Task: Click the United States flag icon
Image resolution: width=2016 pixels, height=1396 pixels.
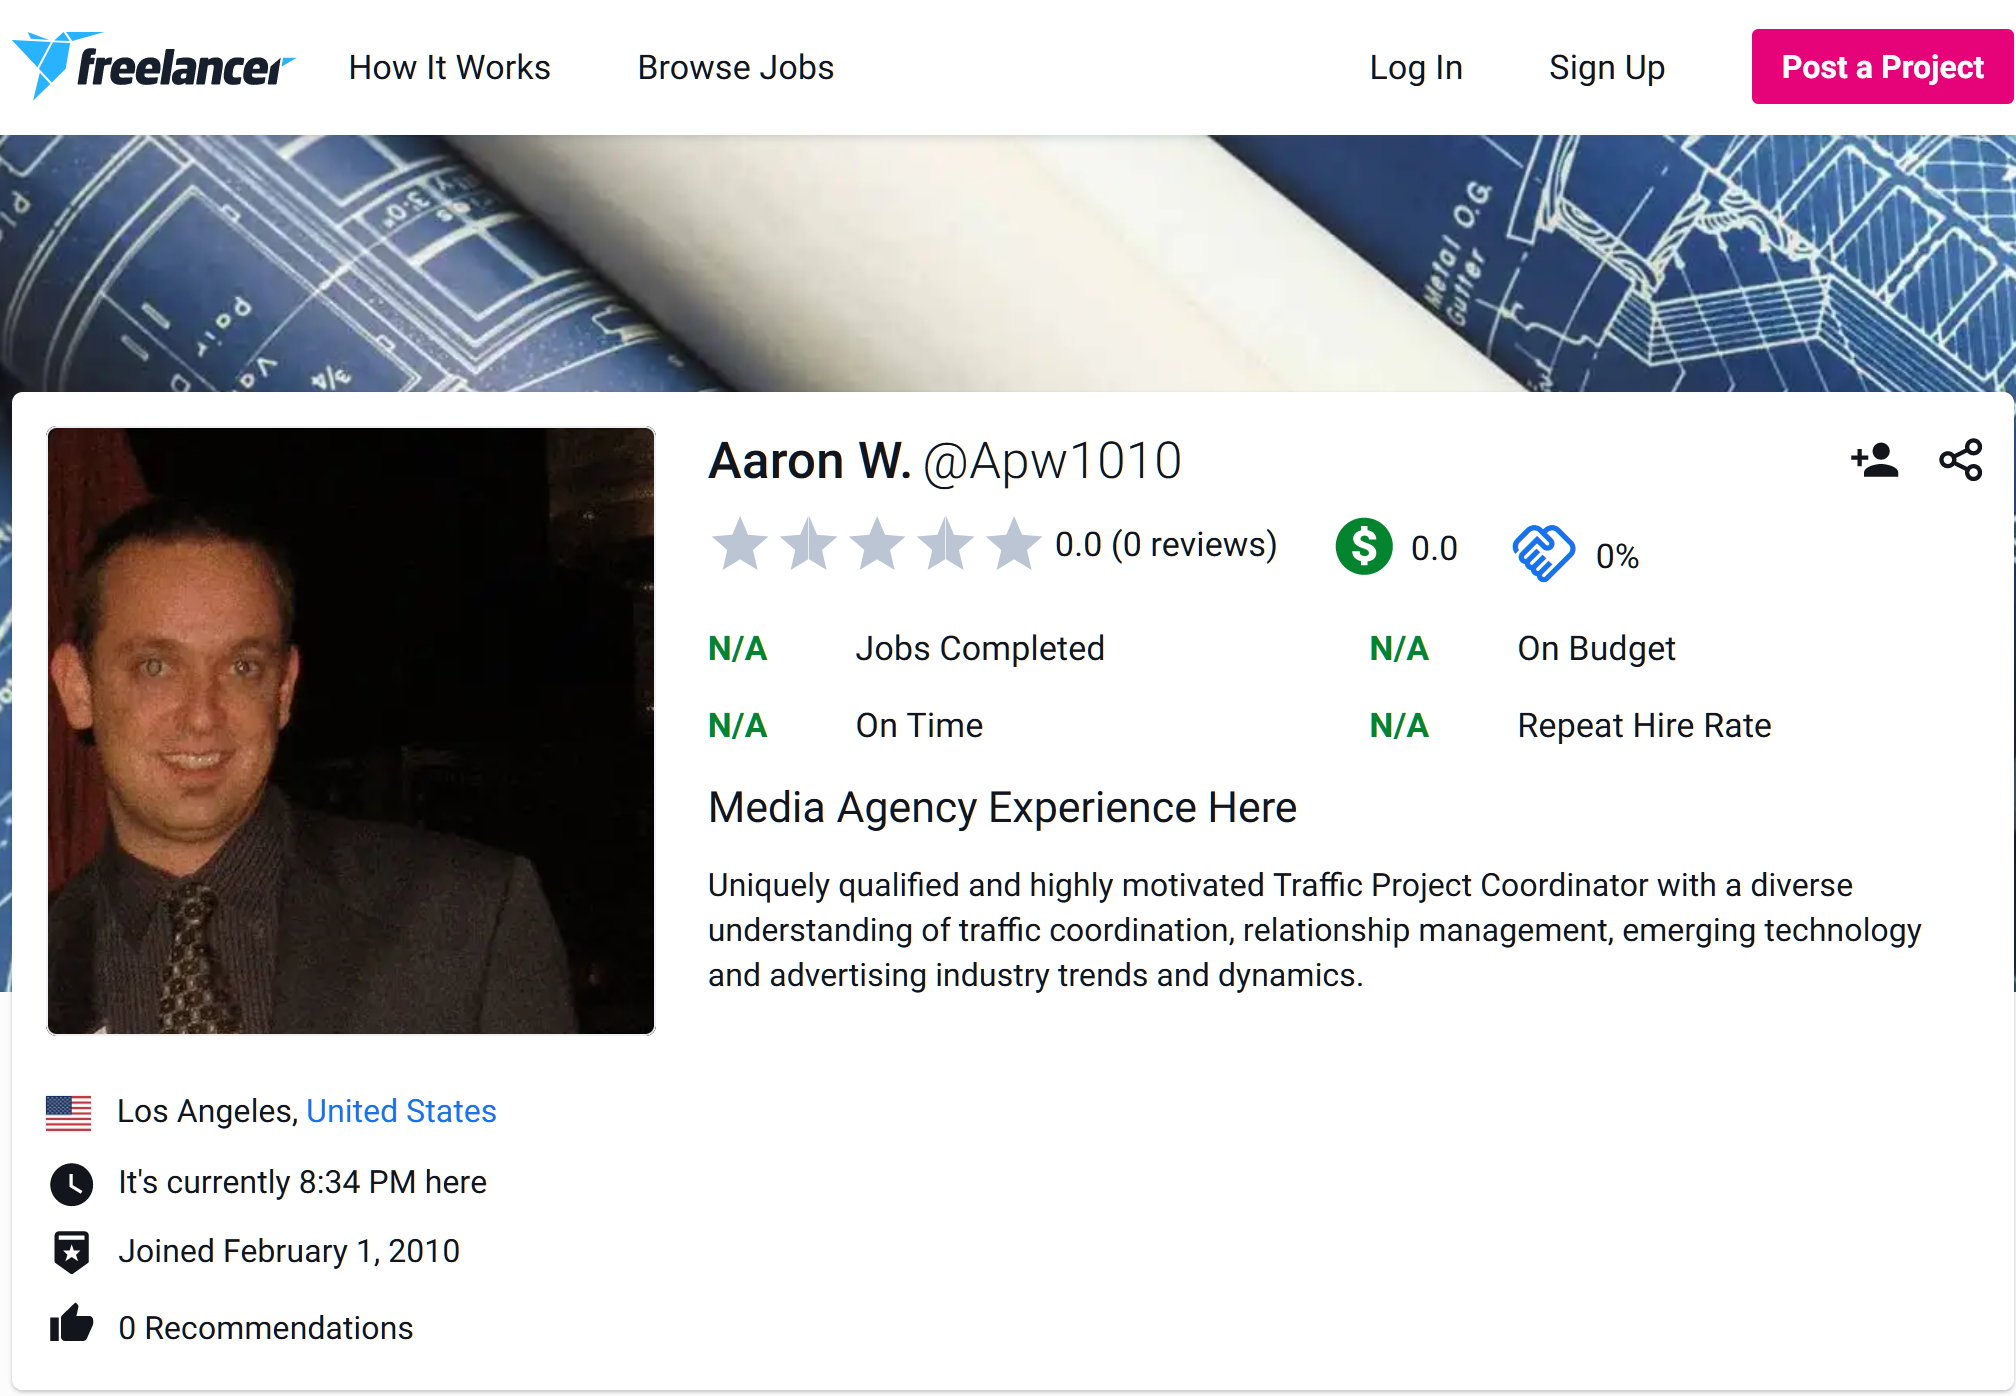Action: 68,1112
